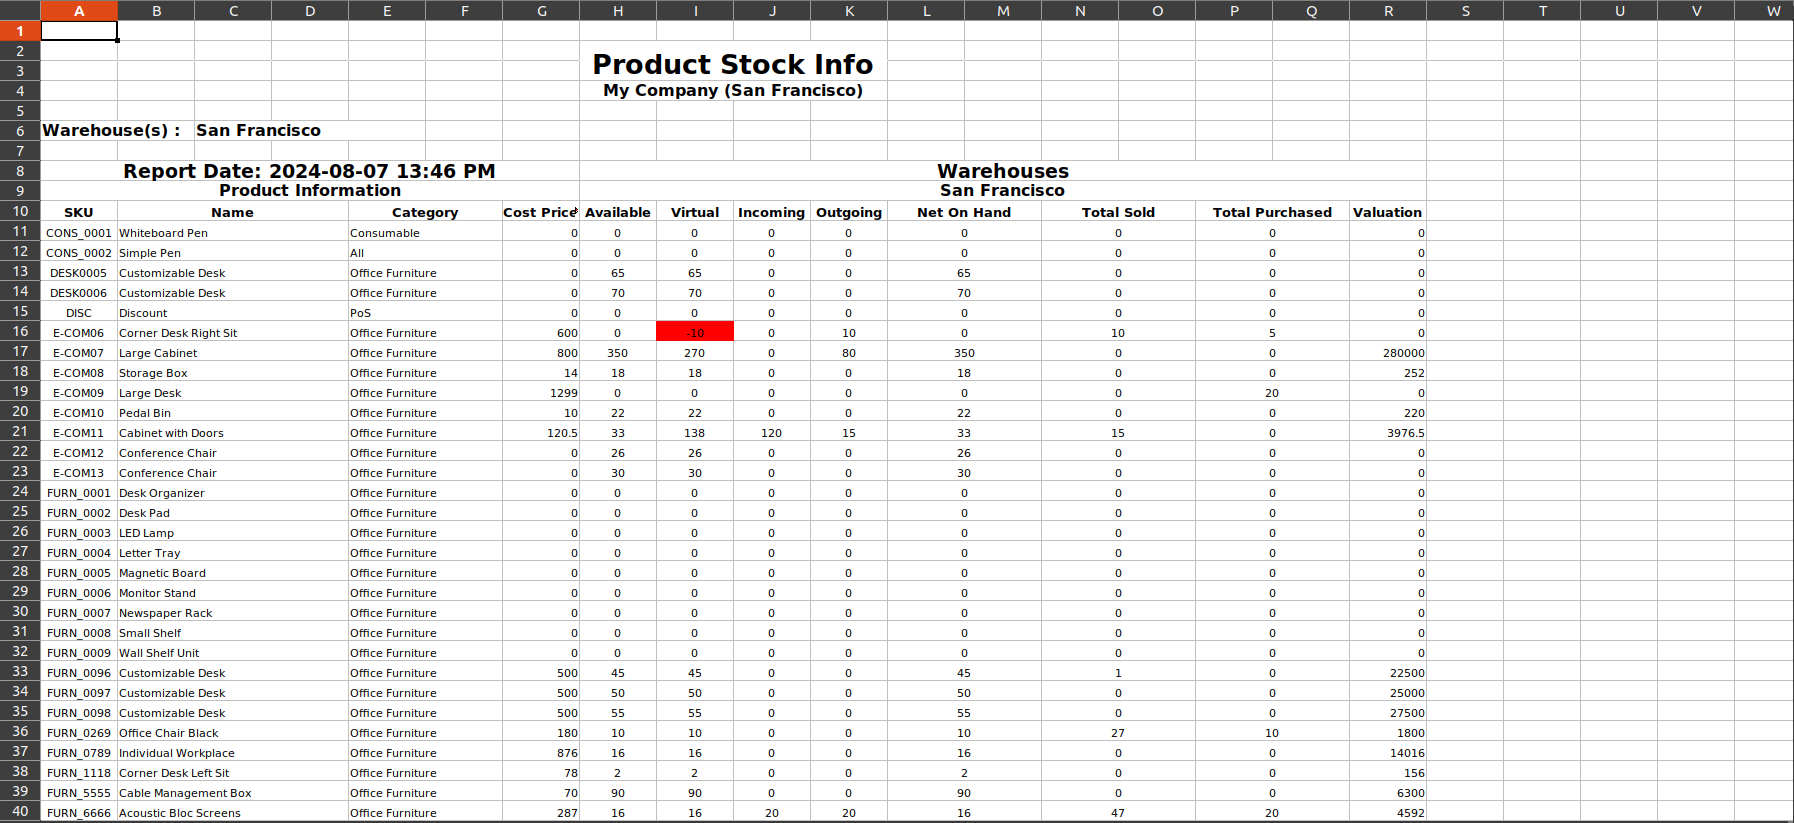Viewport: 1794px width, 823px height.
Task: Select the 'LED Lamp' name cell
Action: click(233, 532)
